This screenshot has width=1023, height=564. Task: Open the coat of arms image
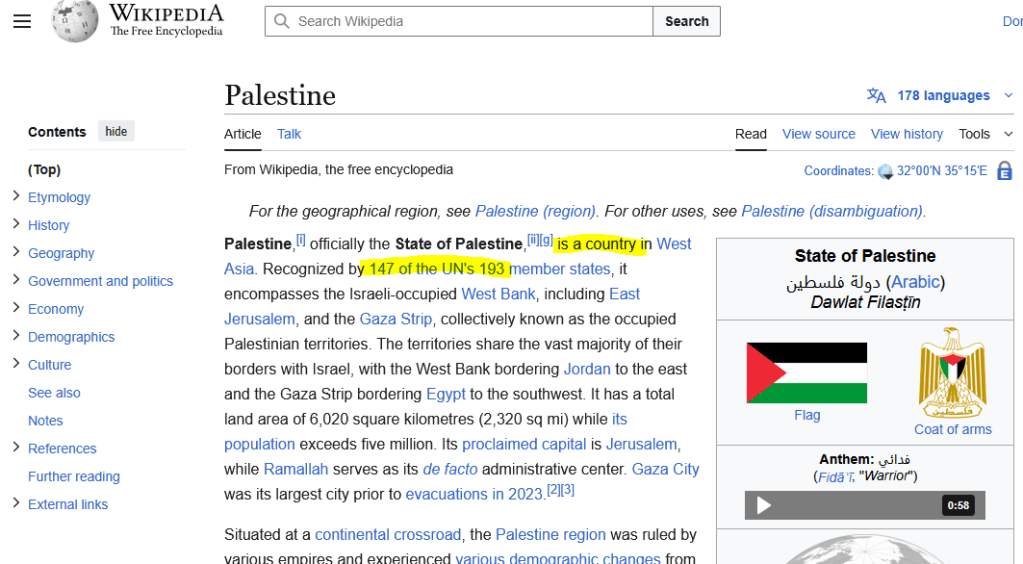coord(952,372)
